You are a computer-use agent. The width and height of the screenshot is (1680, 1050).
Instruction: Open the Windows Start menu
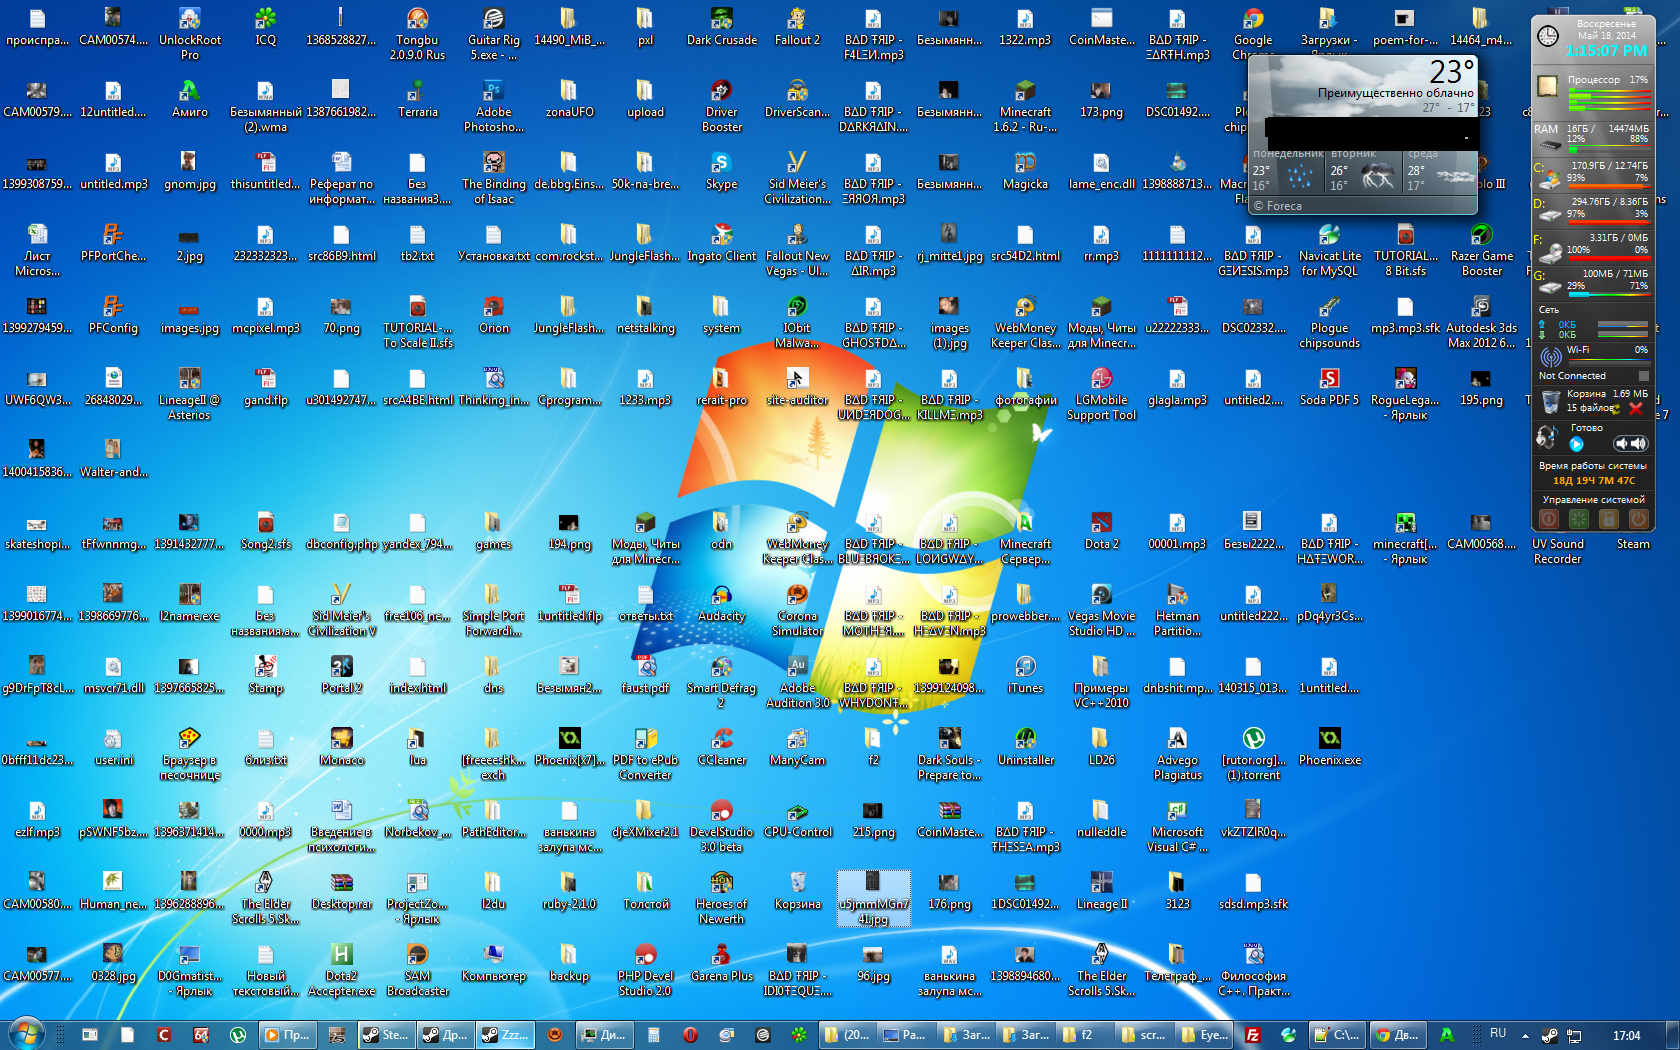coord(26,1034)
